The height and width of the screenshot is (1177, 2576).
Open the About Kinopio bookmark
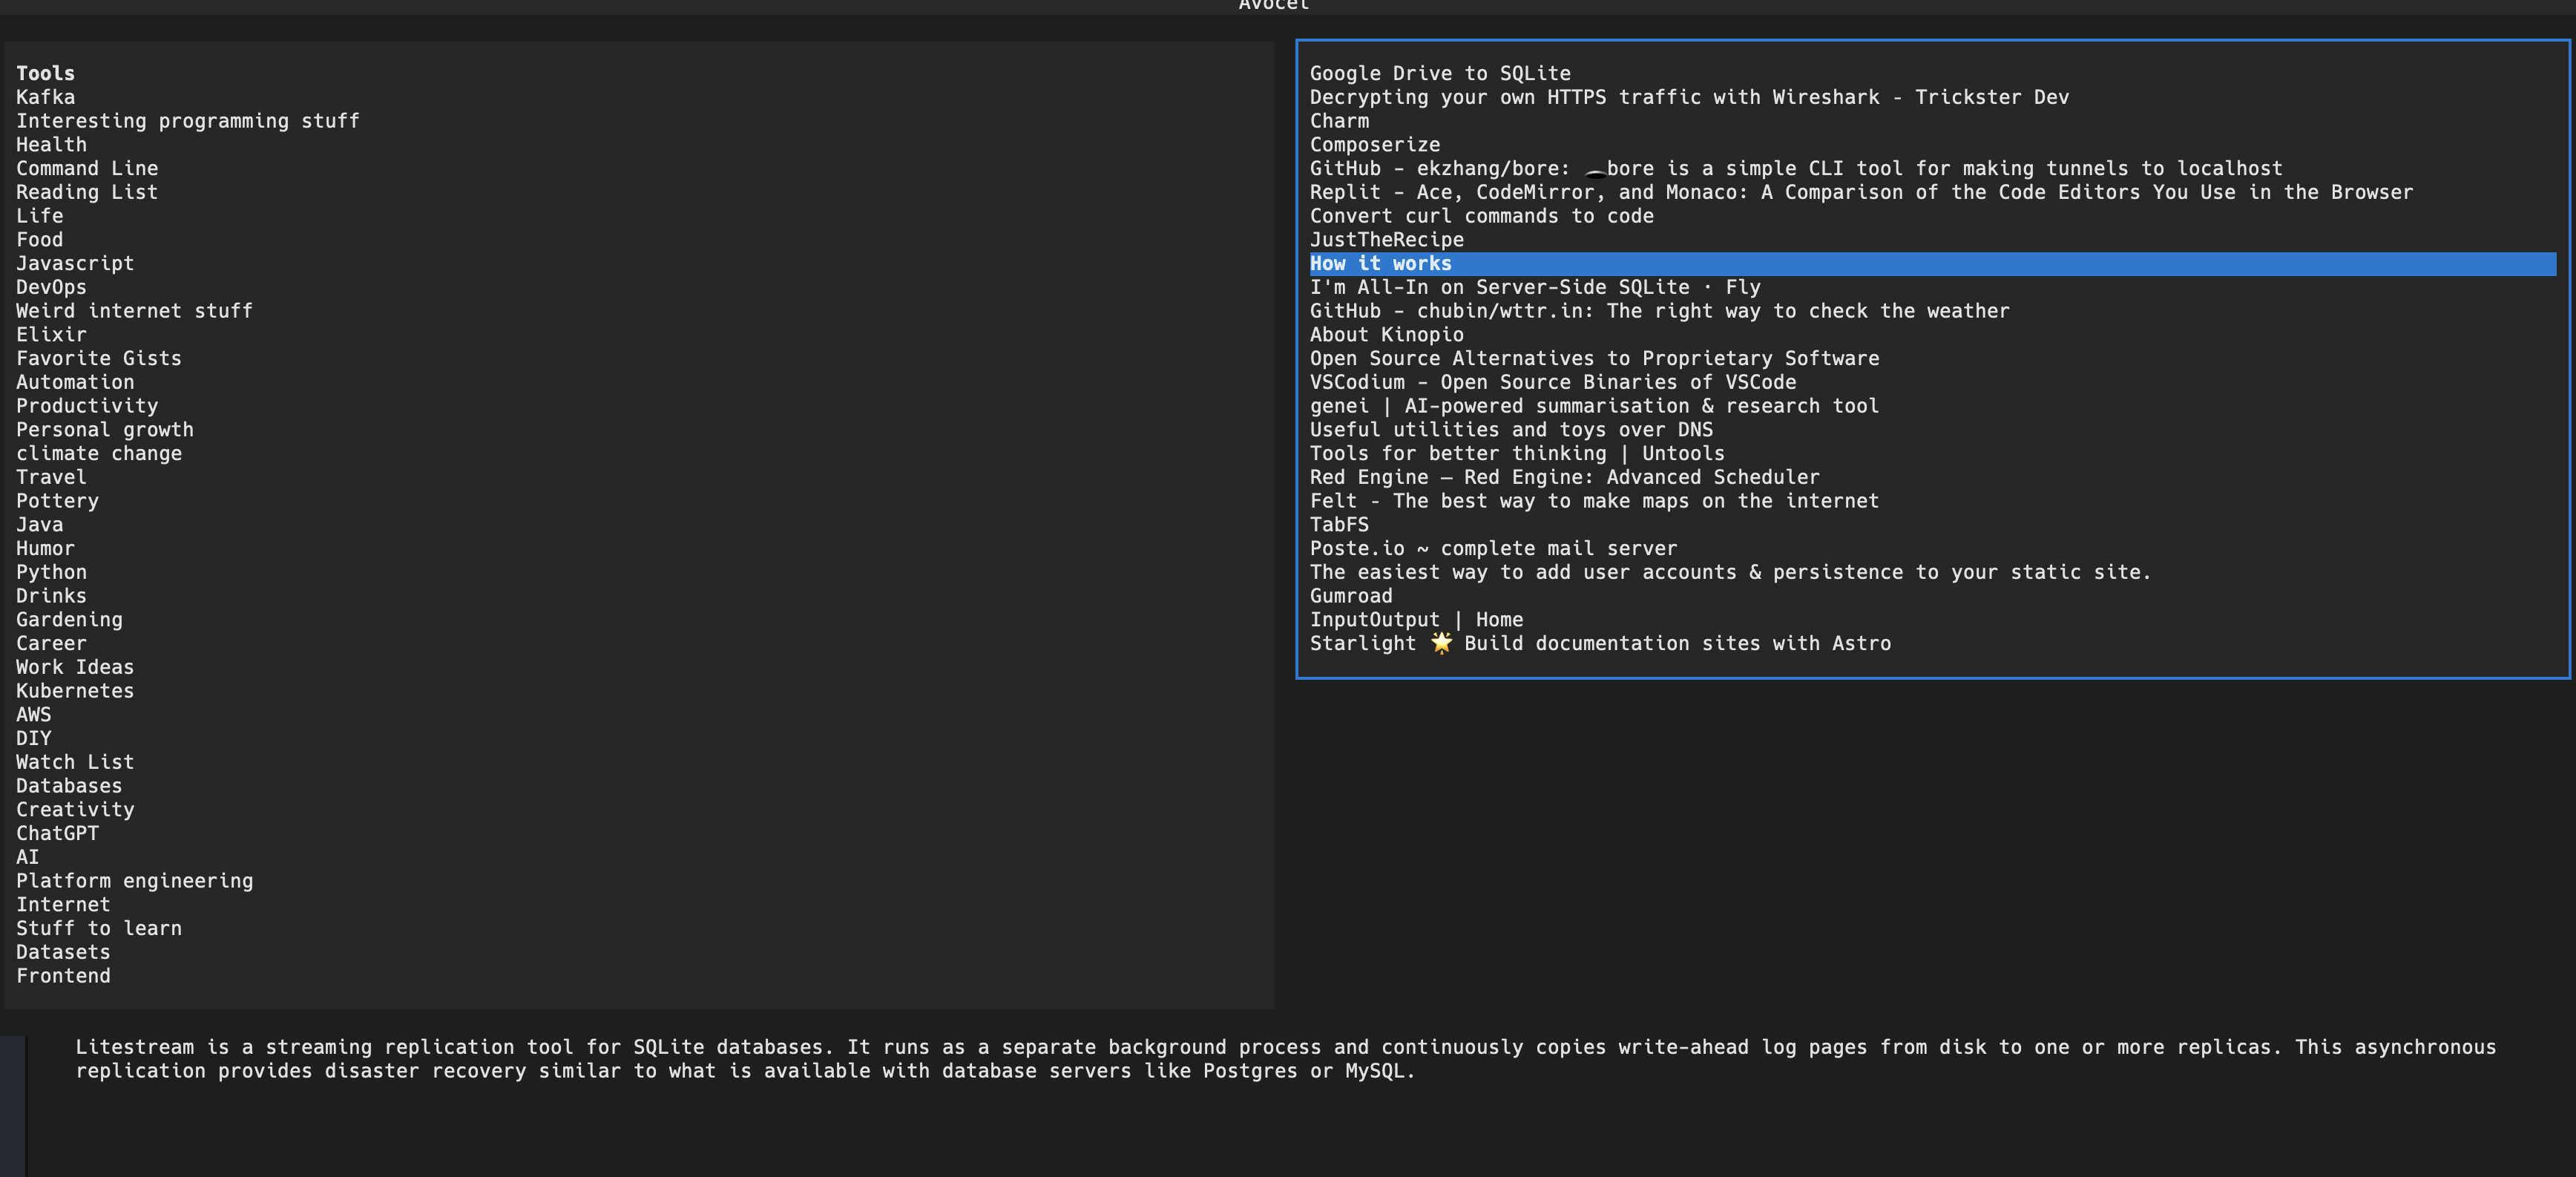(x=1386, y=335)
